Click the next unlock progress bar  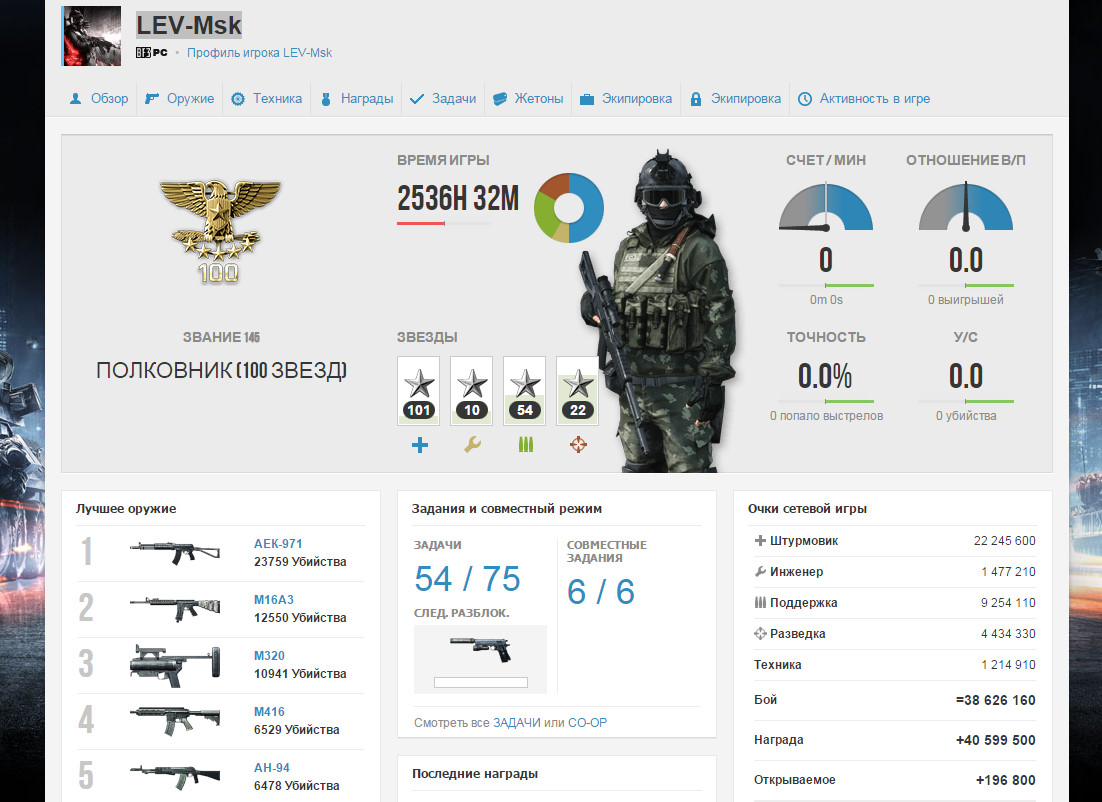click(x=480, y=682)
